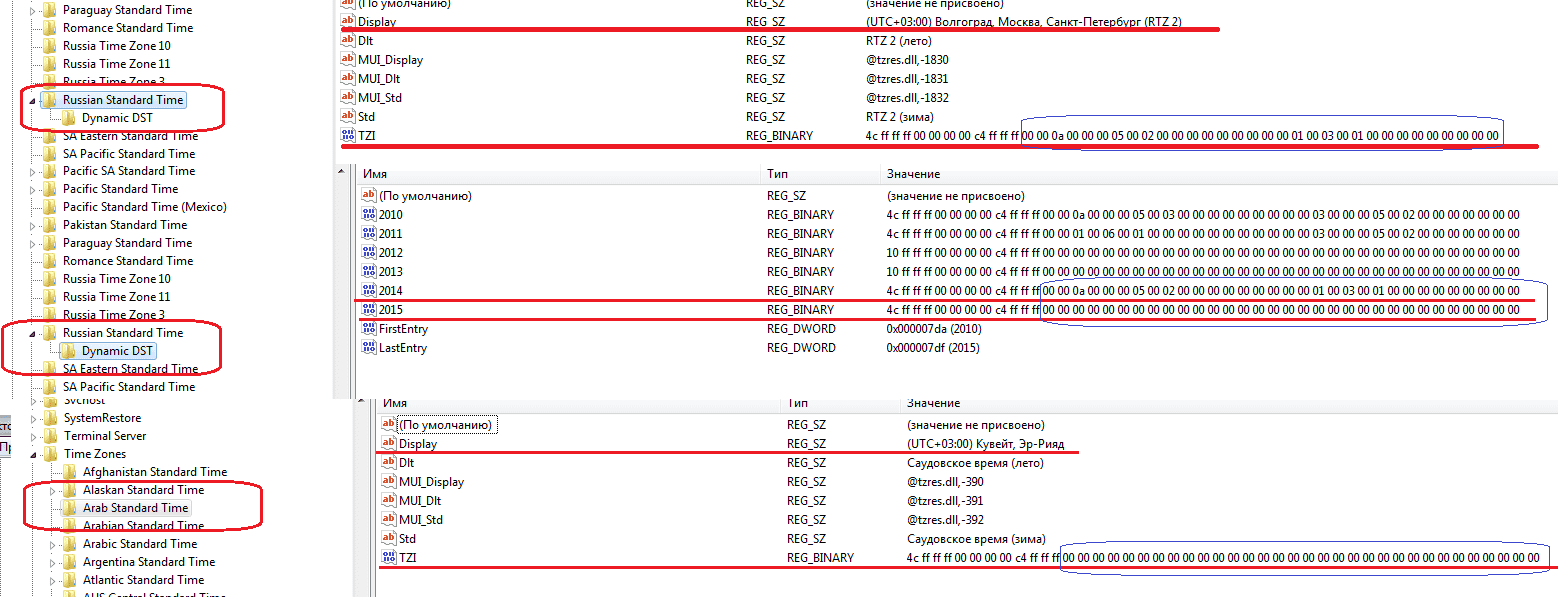Open the Atlantic Standard Time key

click(x=143, y=580)
